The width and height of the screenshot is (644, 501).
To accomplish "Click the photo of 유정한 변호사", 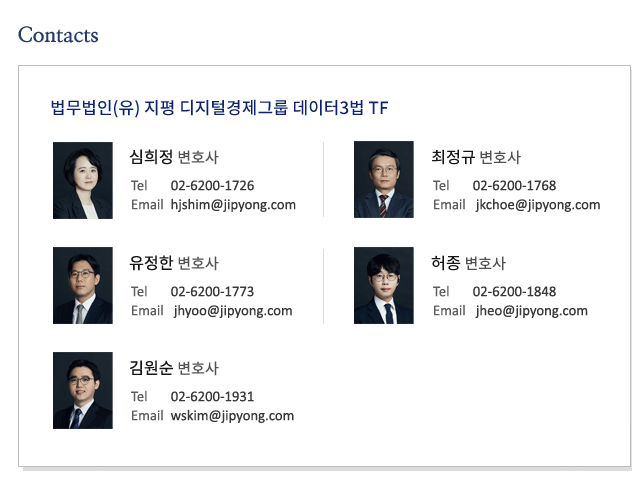I will [83, 285].
